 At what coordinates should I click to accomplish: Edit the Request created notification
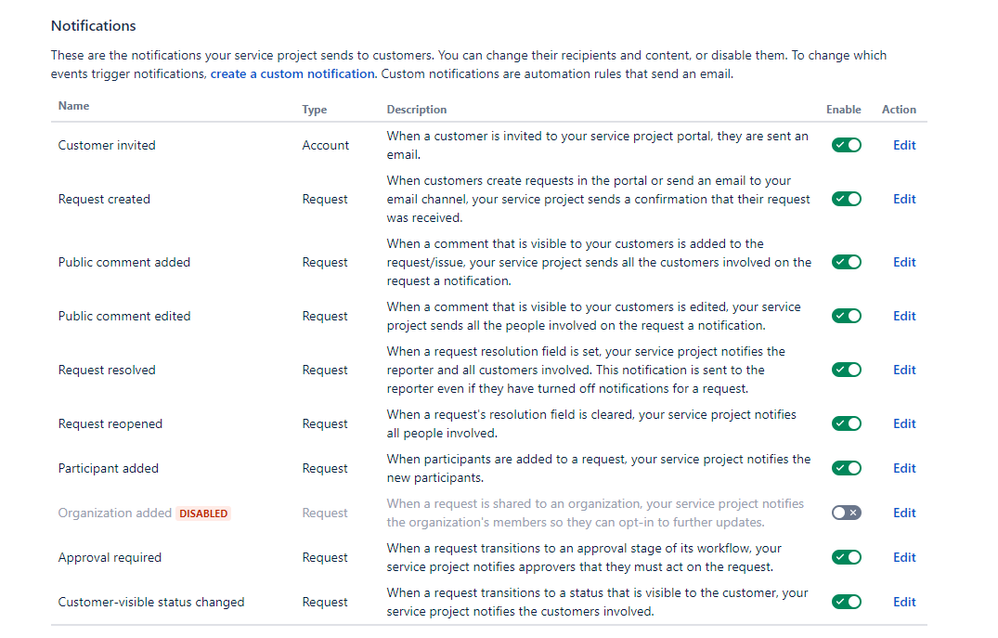pos(903,199)
